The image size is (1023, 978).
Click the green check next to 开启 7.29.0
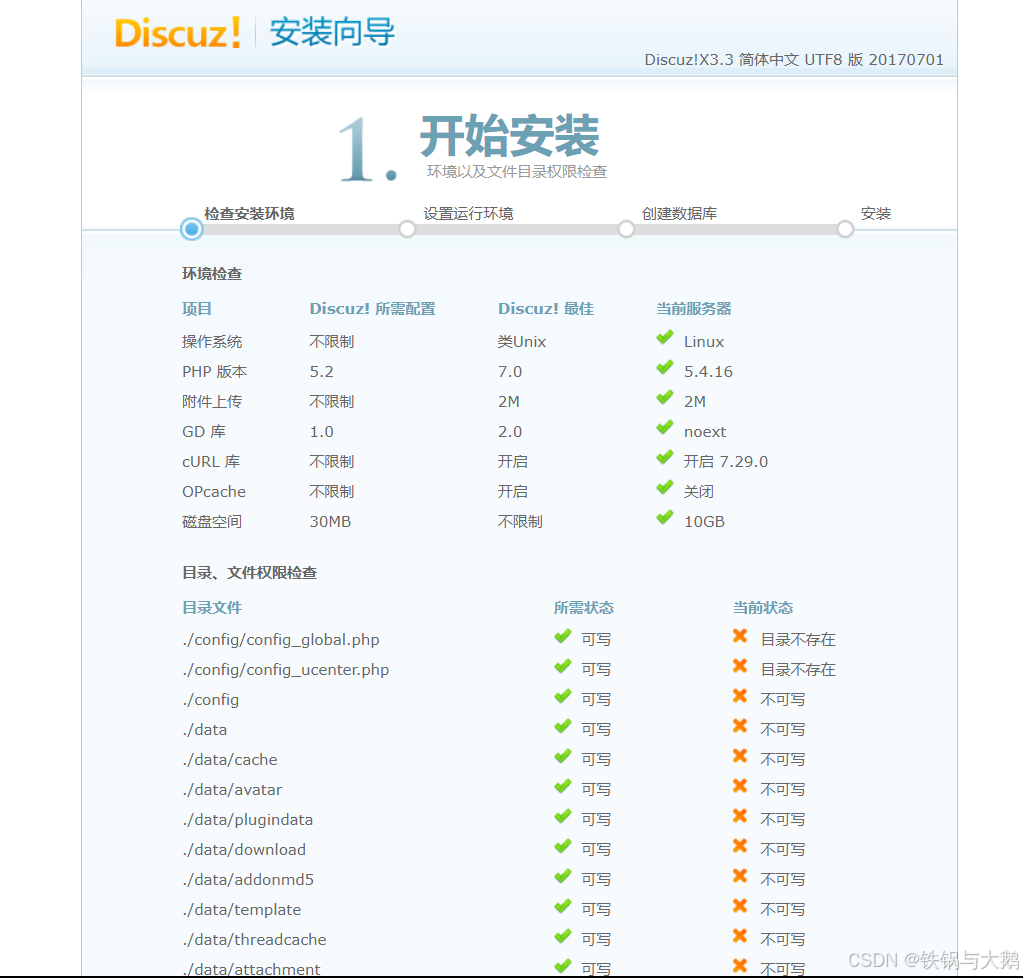[665, 457]
